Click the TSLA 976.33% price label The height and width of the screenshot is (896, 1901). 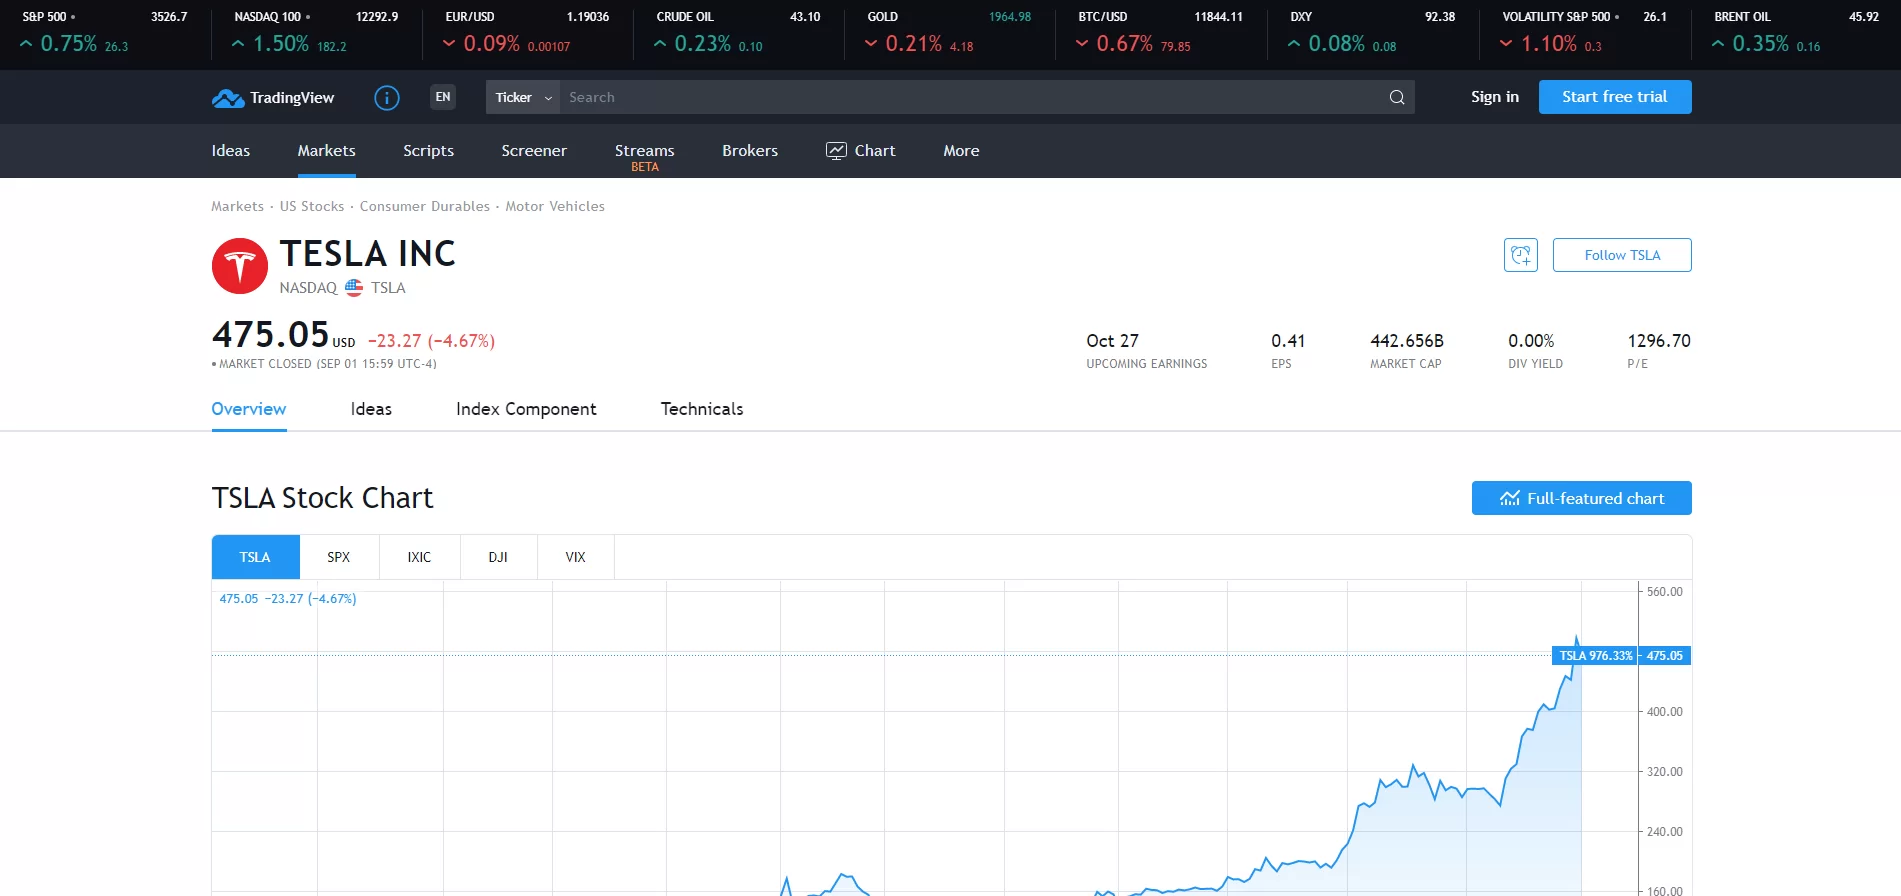pos(1595,656)
